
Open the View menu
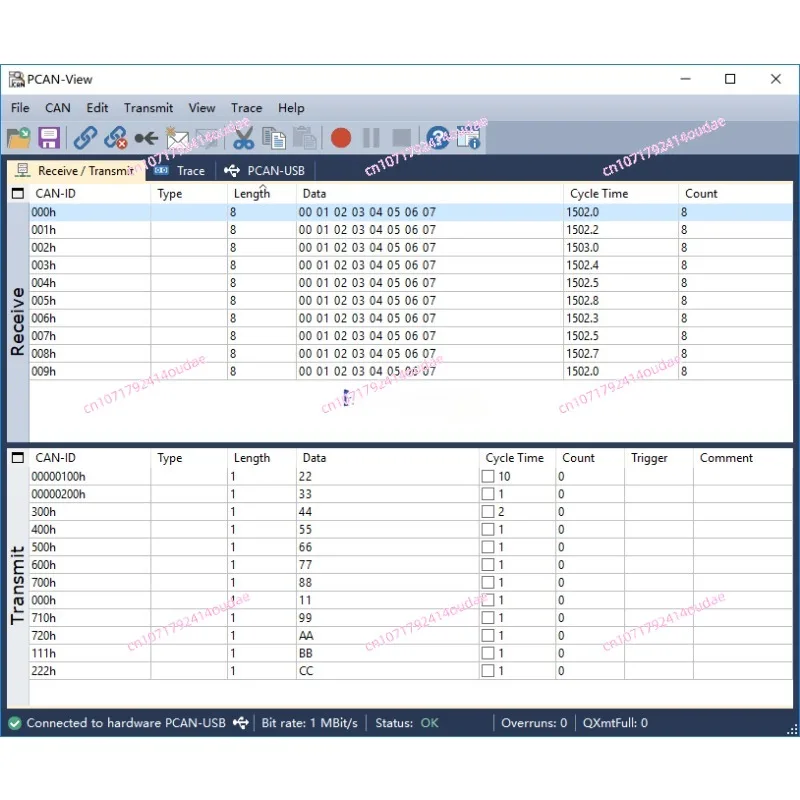[x=202, y=108]
